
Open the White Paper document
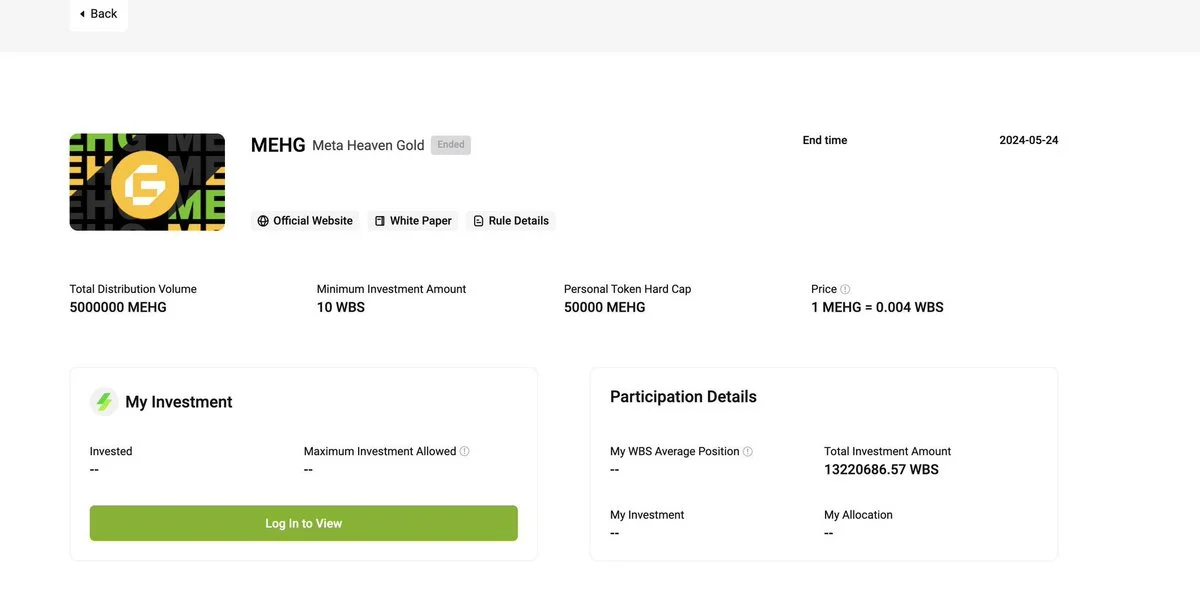coord(413,221)
